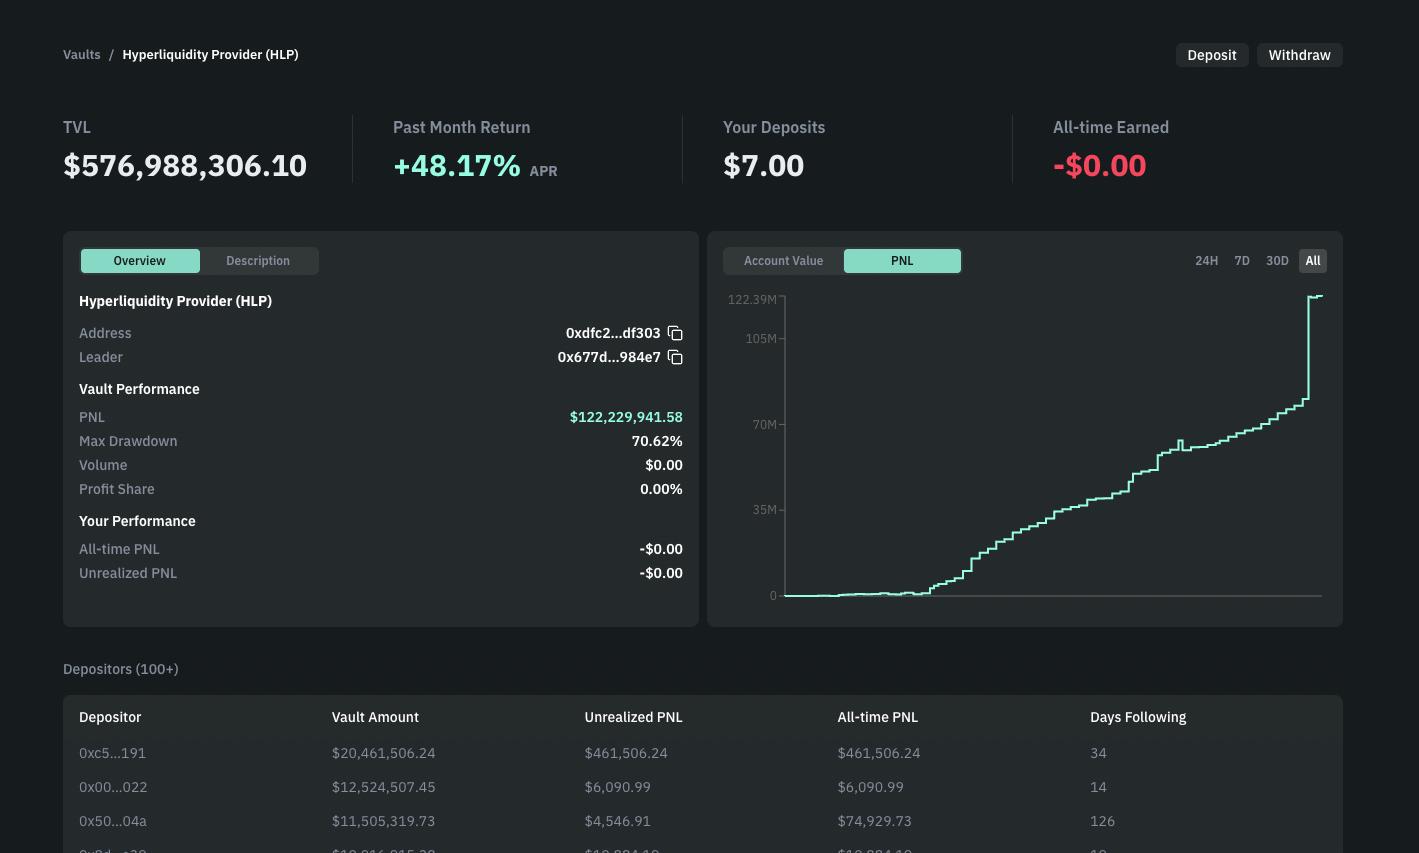1419x853 pixels.
Task: Click the Unrealized PNL column header
Action: point(634,717)
